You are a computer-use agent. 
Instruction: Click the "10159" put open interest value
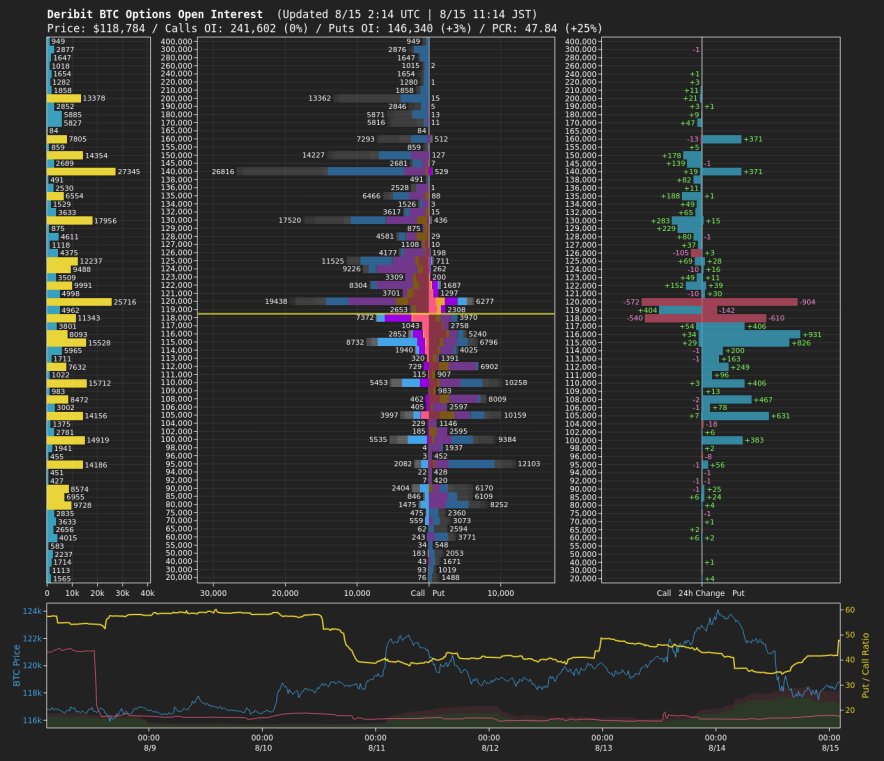pos(515,415)
